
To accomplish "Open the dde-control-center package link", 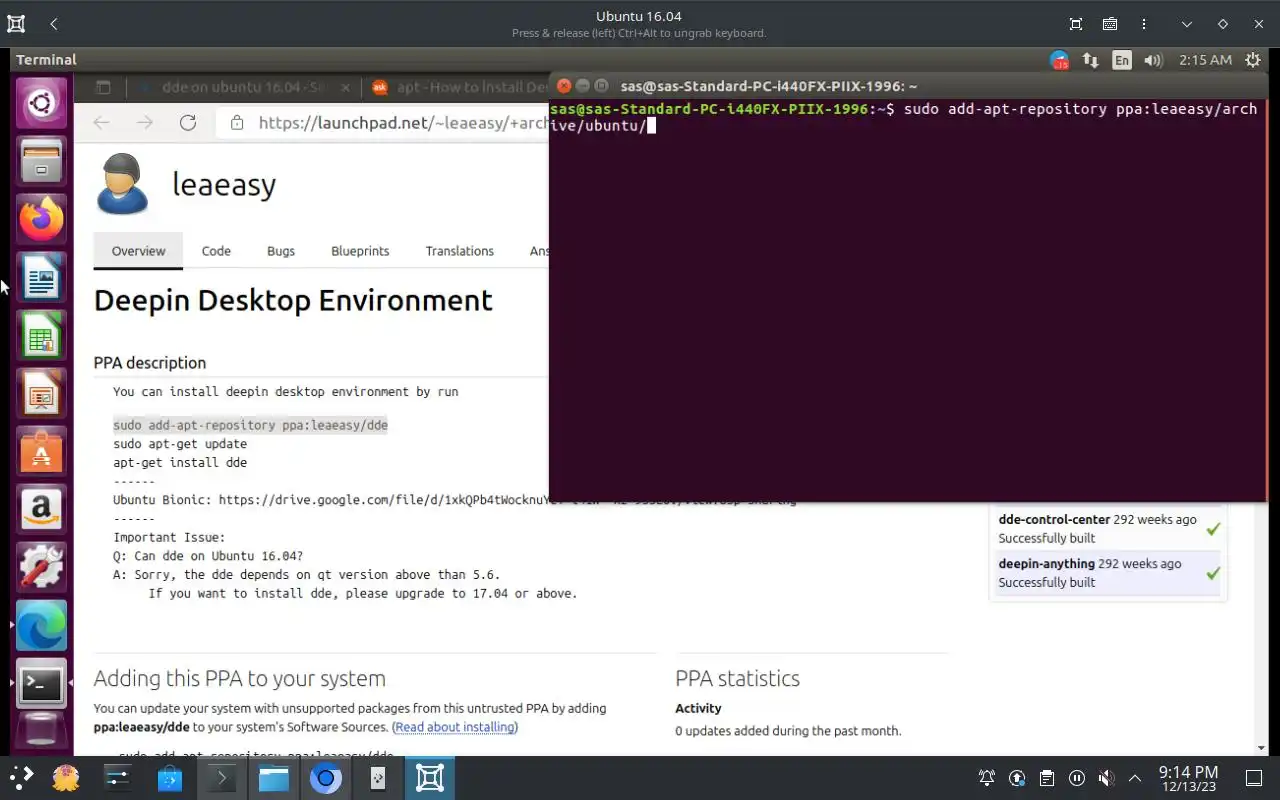I will (x=1054, y=519).
